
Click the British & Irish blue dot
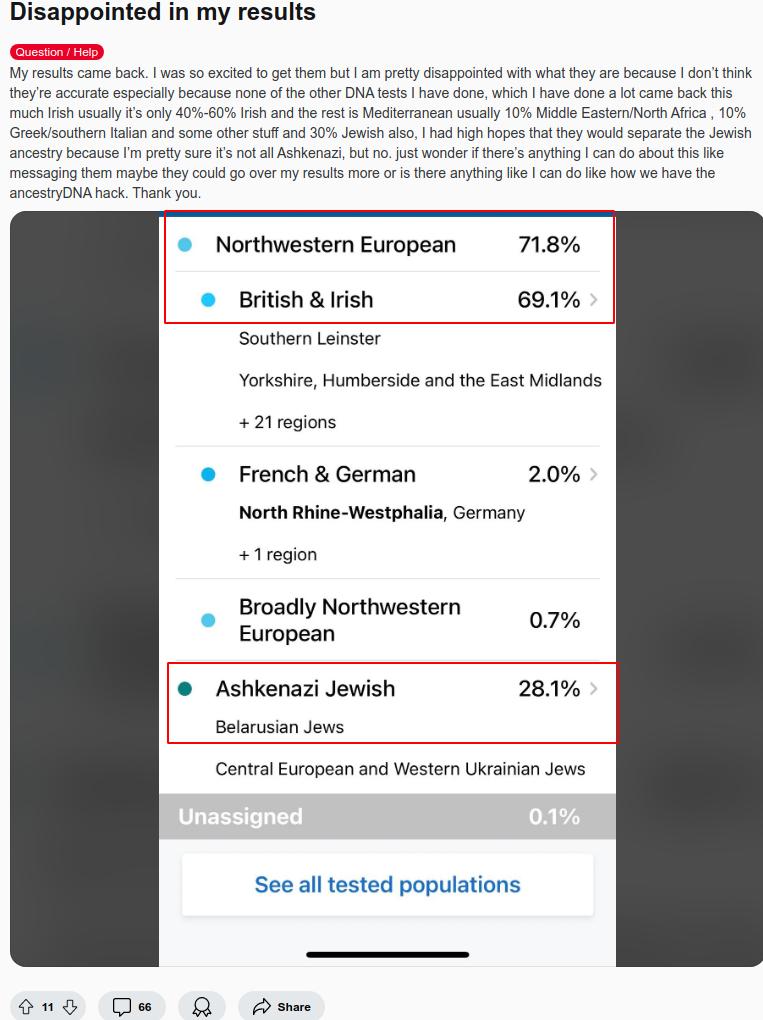[208, 300]
